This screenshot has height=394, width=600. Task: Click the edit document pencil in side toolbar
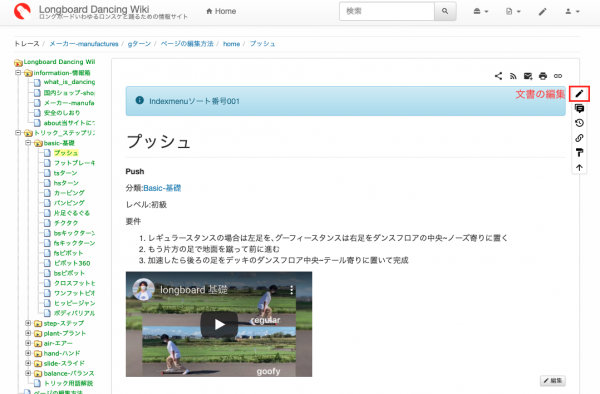[579, 94]
